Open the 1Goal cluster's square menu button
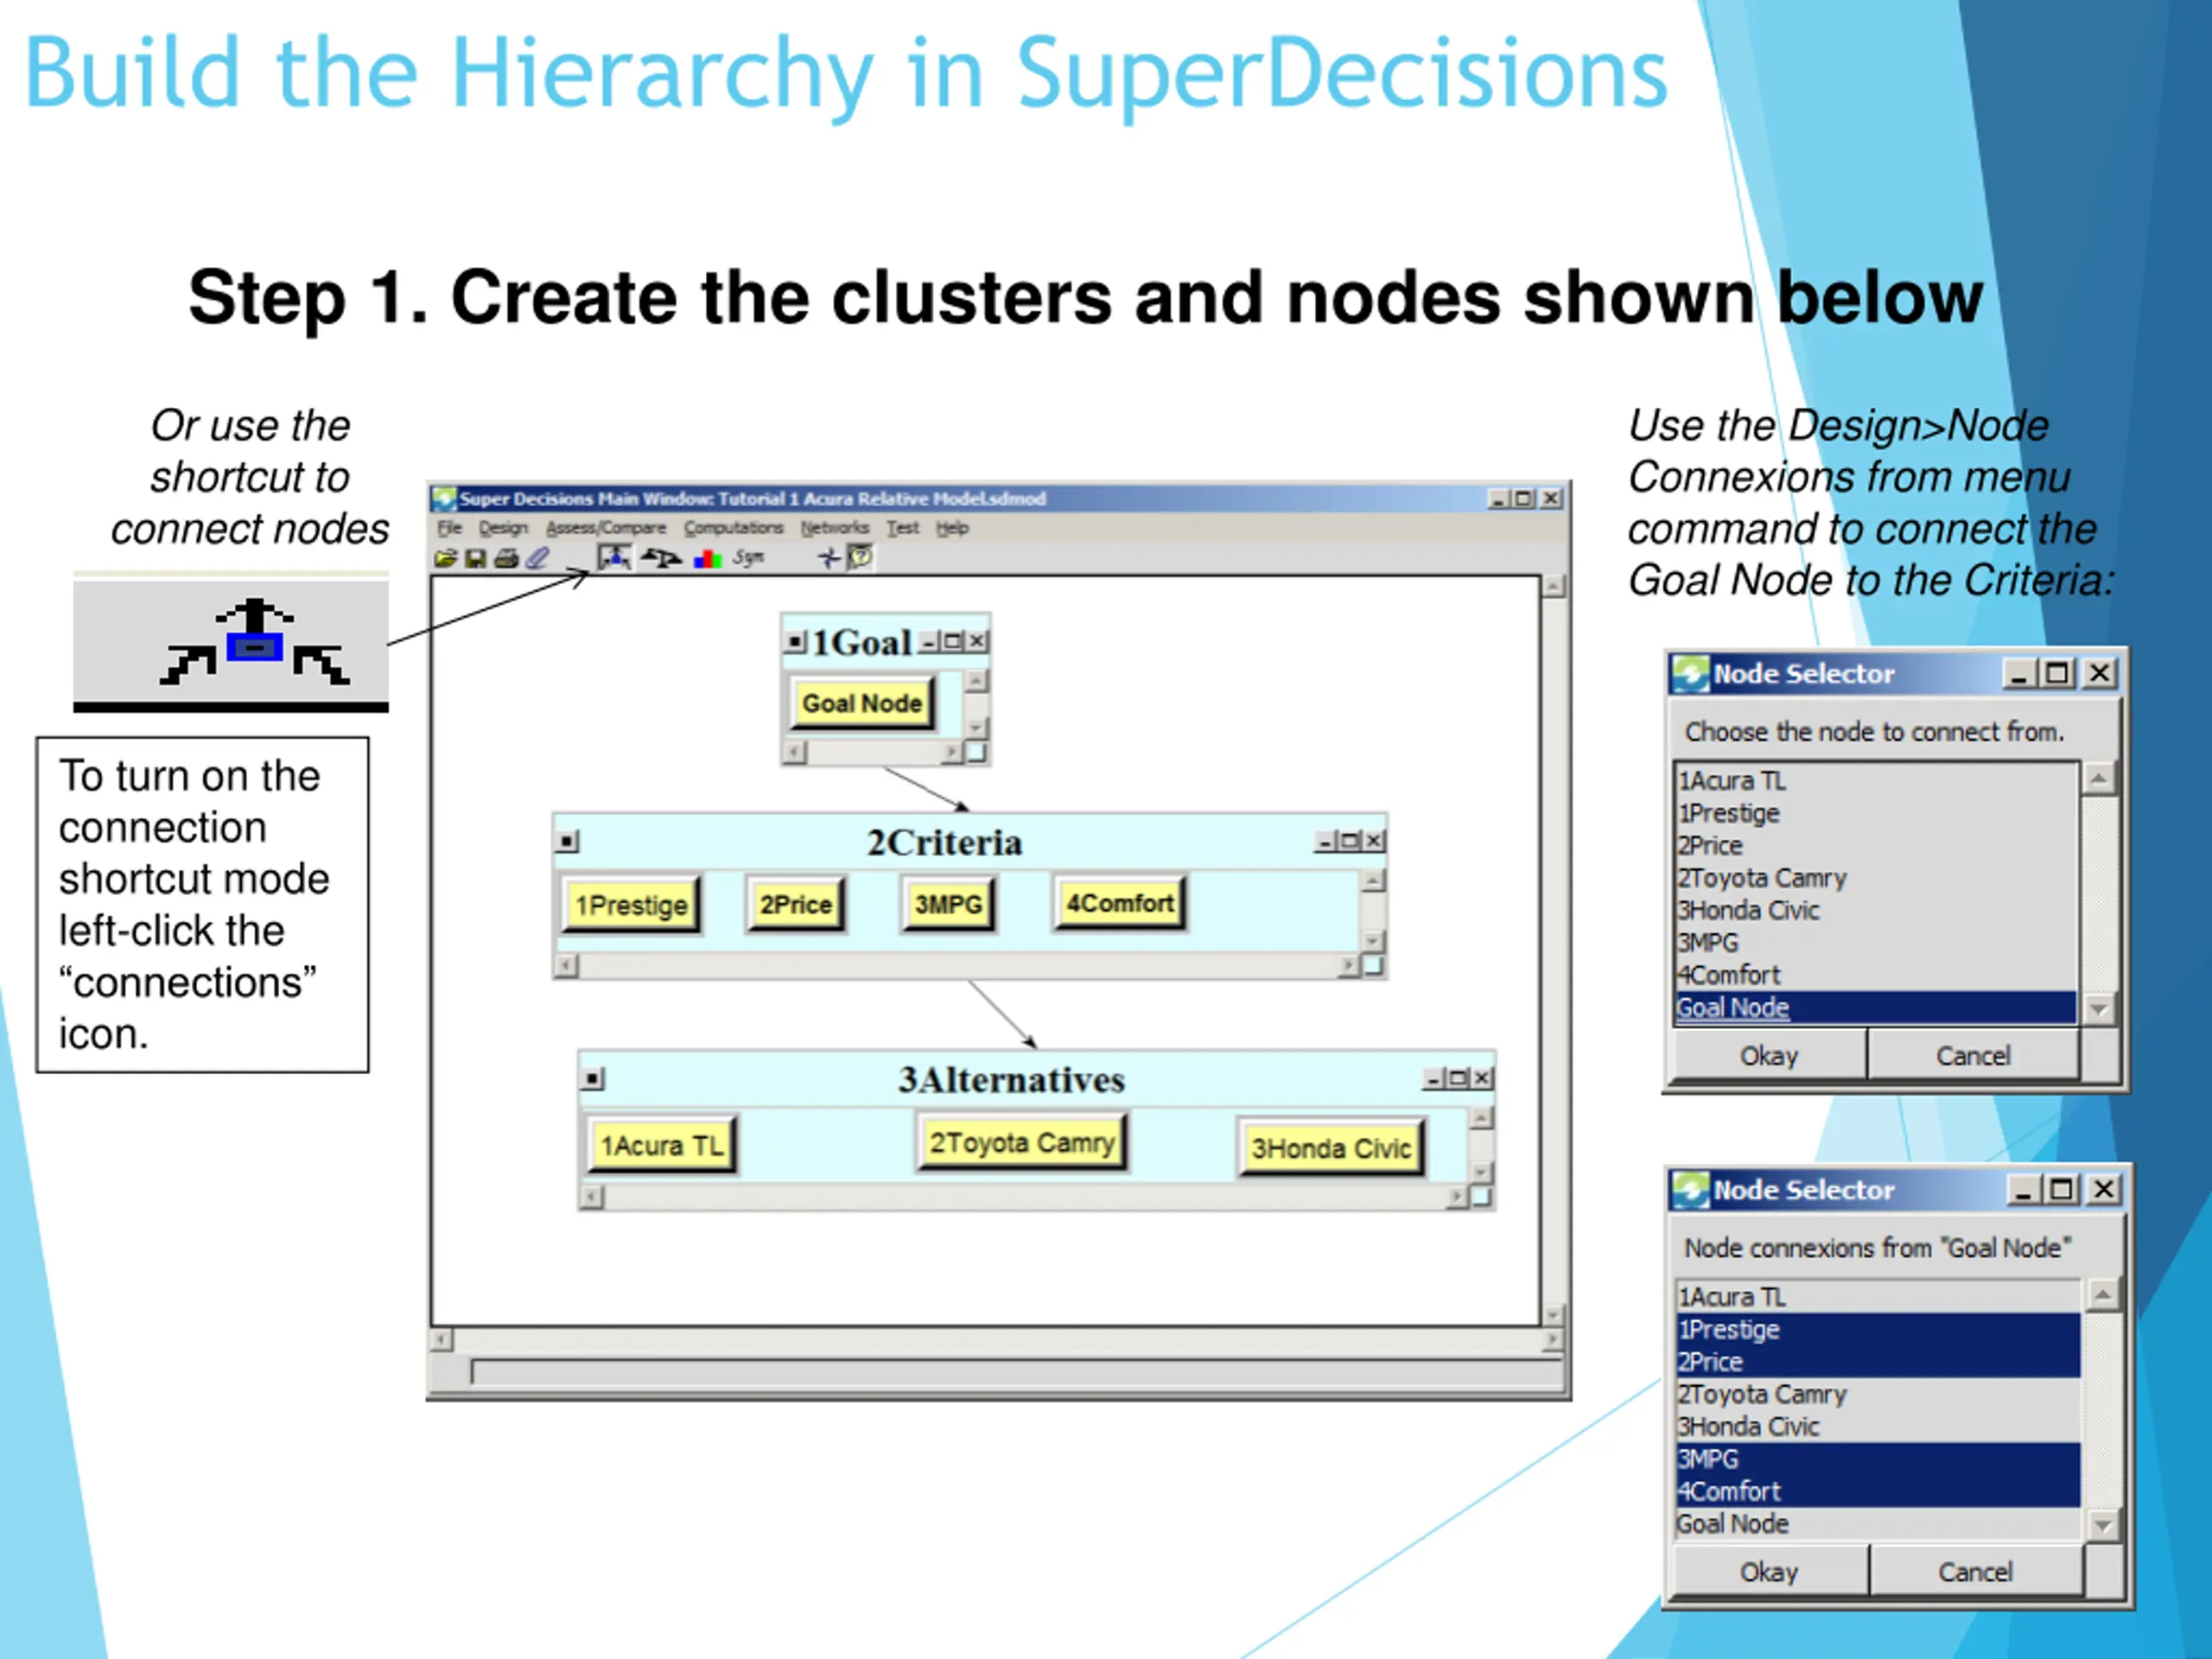Screen dimensions: 2212x1659 [x=795, y=641]
